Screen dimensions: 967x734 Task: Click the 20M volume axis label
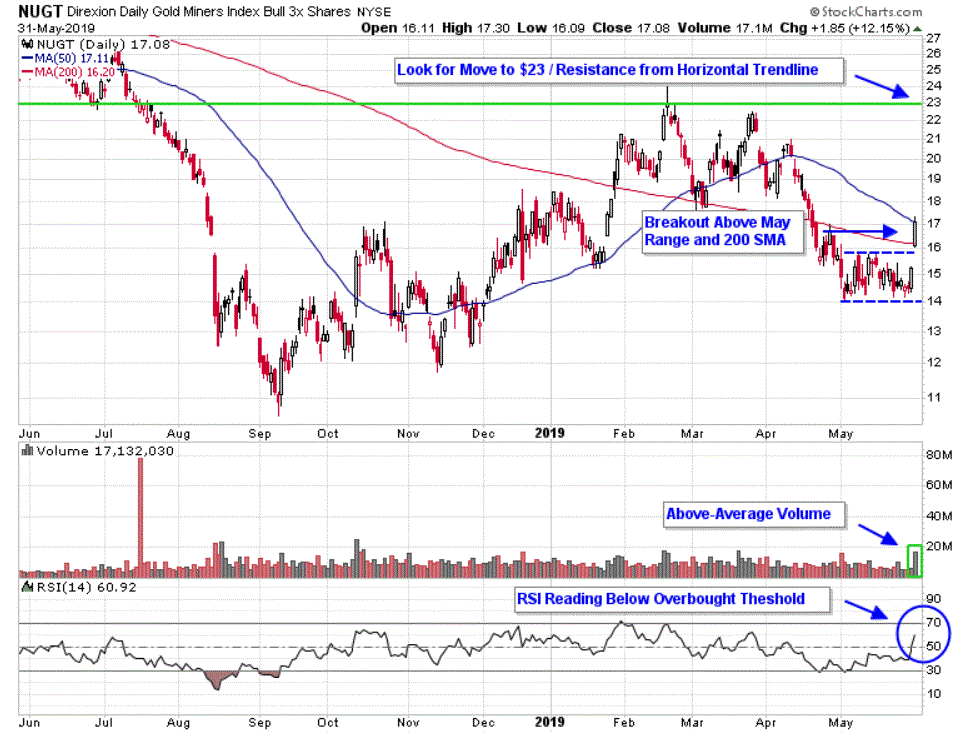[939, 546]
